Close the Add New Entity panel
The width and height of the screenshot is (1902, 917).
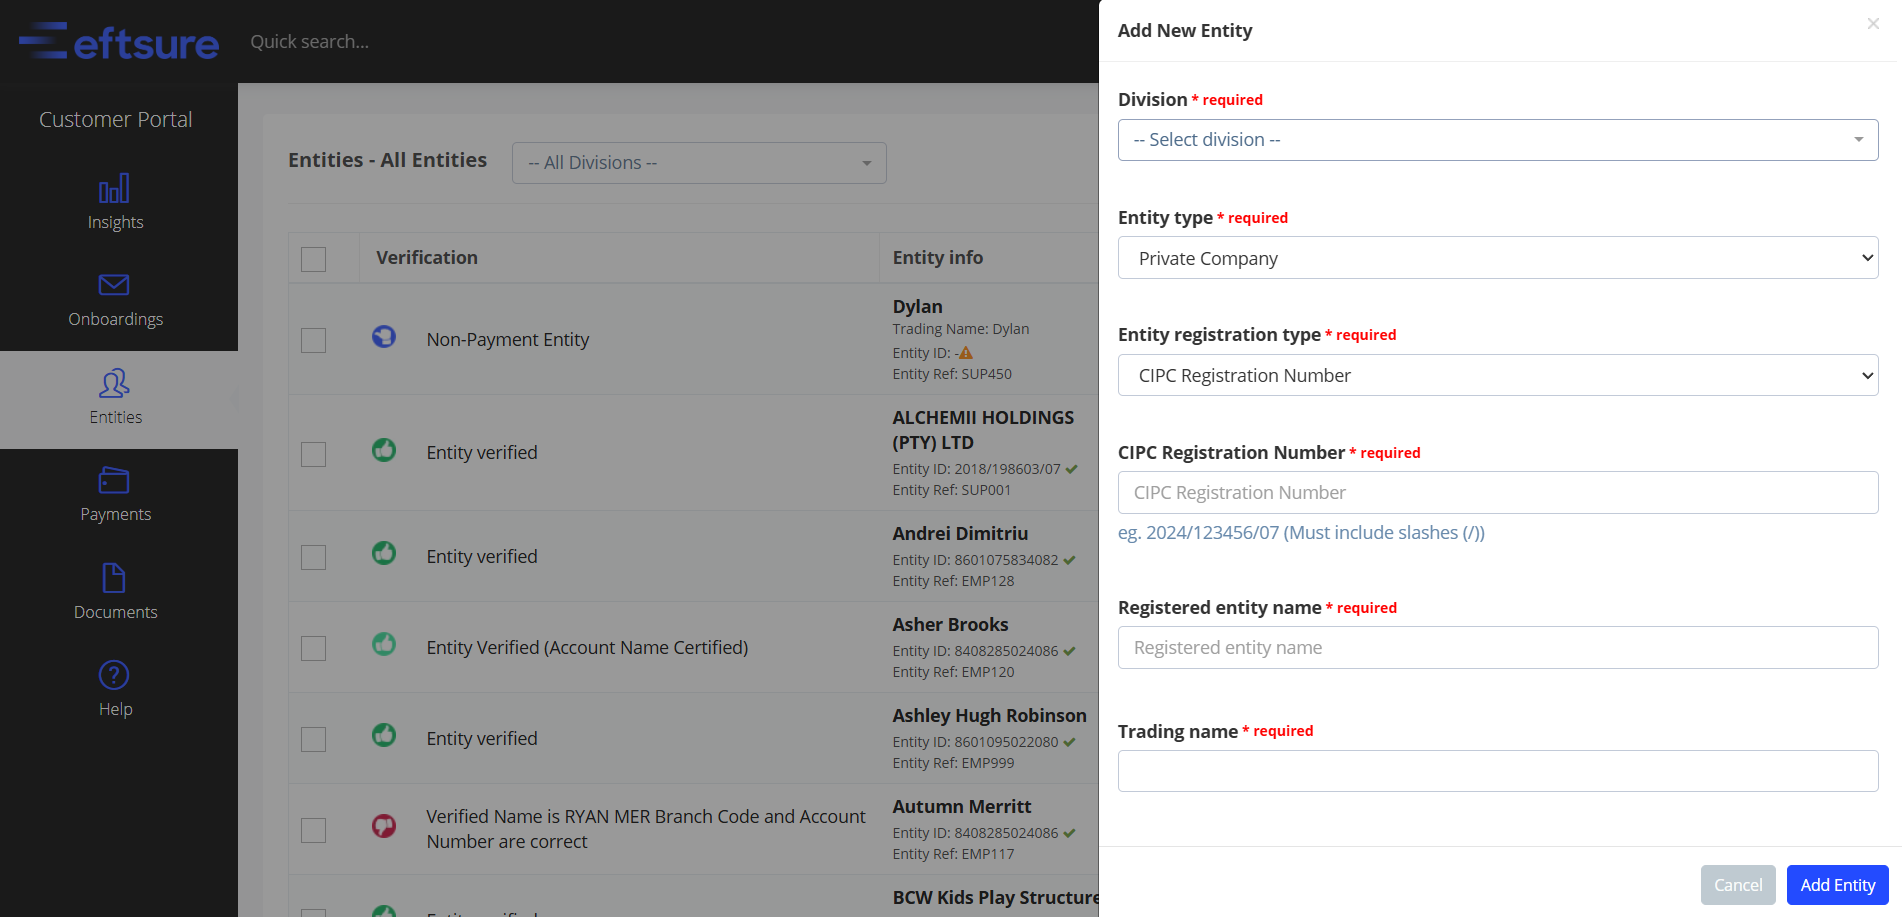pos(1873,24)
